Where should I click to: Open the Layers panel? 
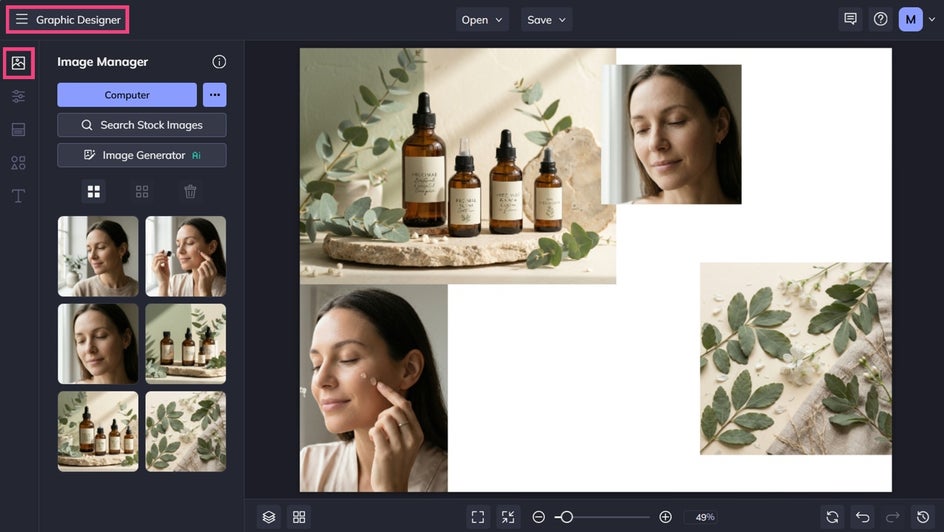[x=269, y=517]
